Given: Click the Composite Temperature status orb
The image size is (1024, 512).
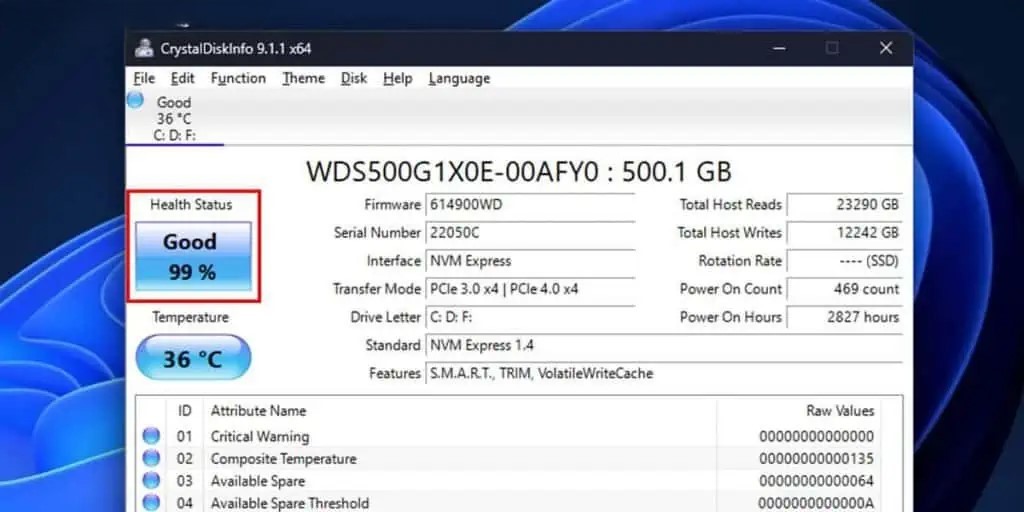Looking at the screenshot, I should 151,458.
